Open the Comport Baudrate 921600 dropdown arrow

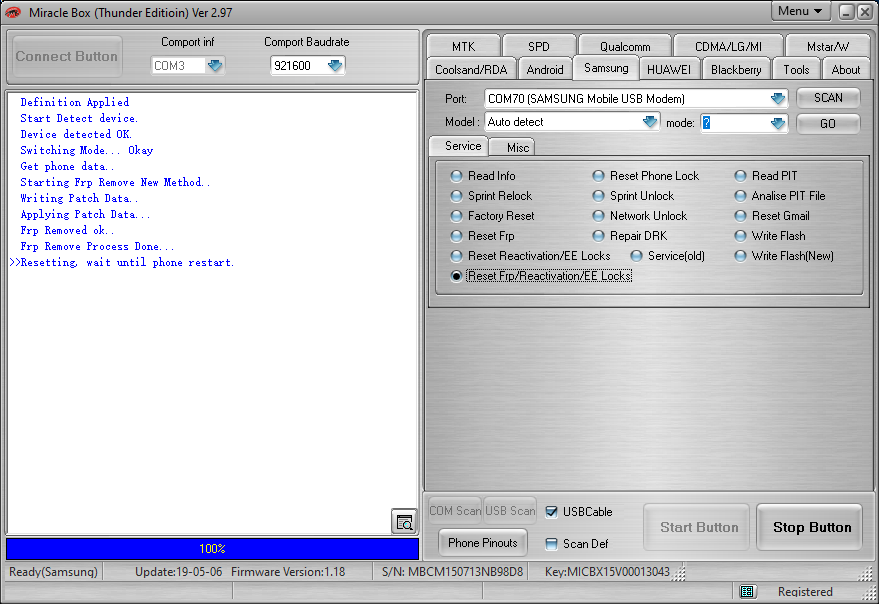[335, 66]
